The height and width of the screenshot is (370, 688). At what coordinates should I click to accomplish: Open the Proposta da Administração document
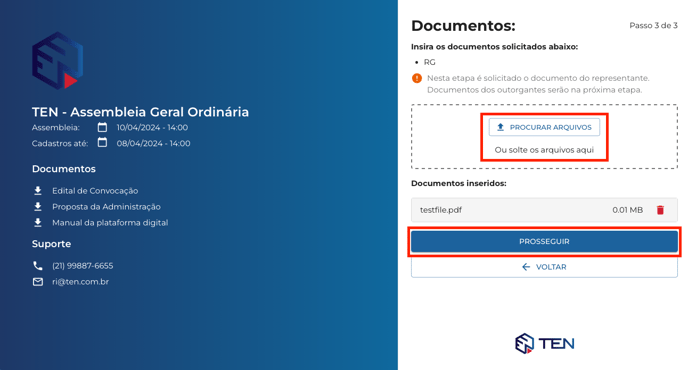point(106,207)
